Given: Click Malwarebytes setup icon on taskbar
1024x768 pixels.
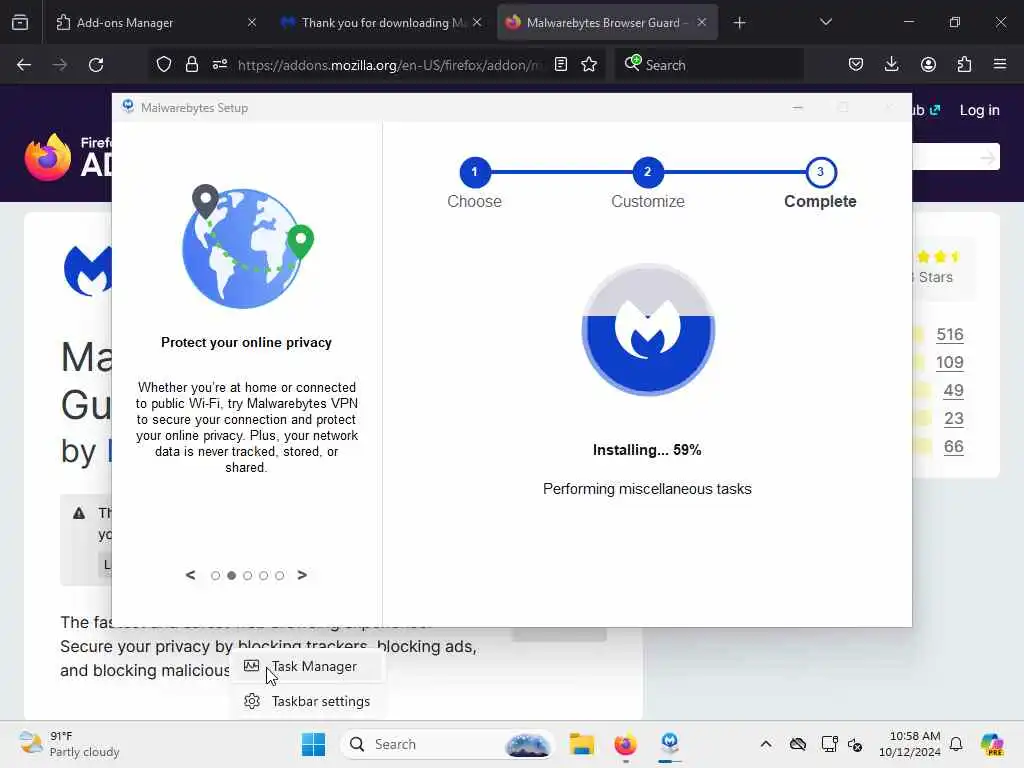Looking at the screenshot, I should [x=669, y=744].
